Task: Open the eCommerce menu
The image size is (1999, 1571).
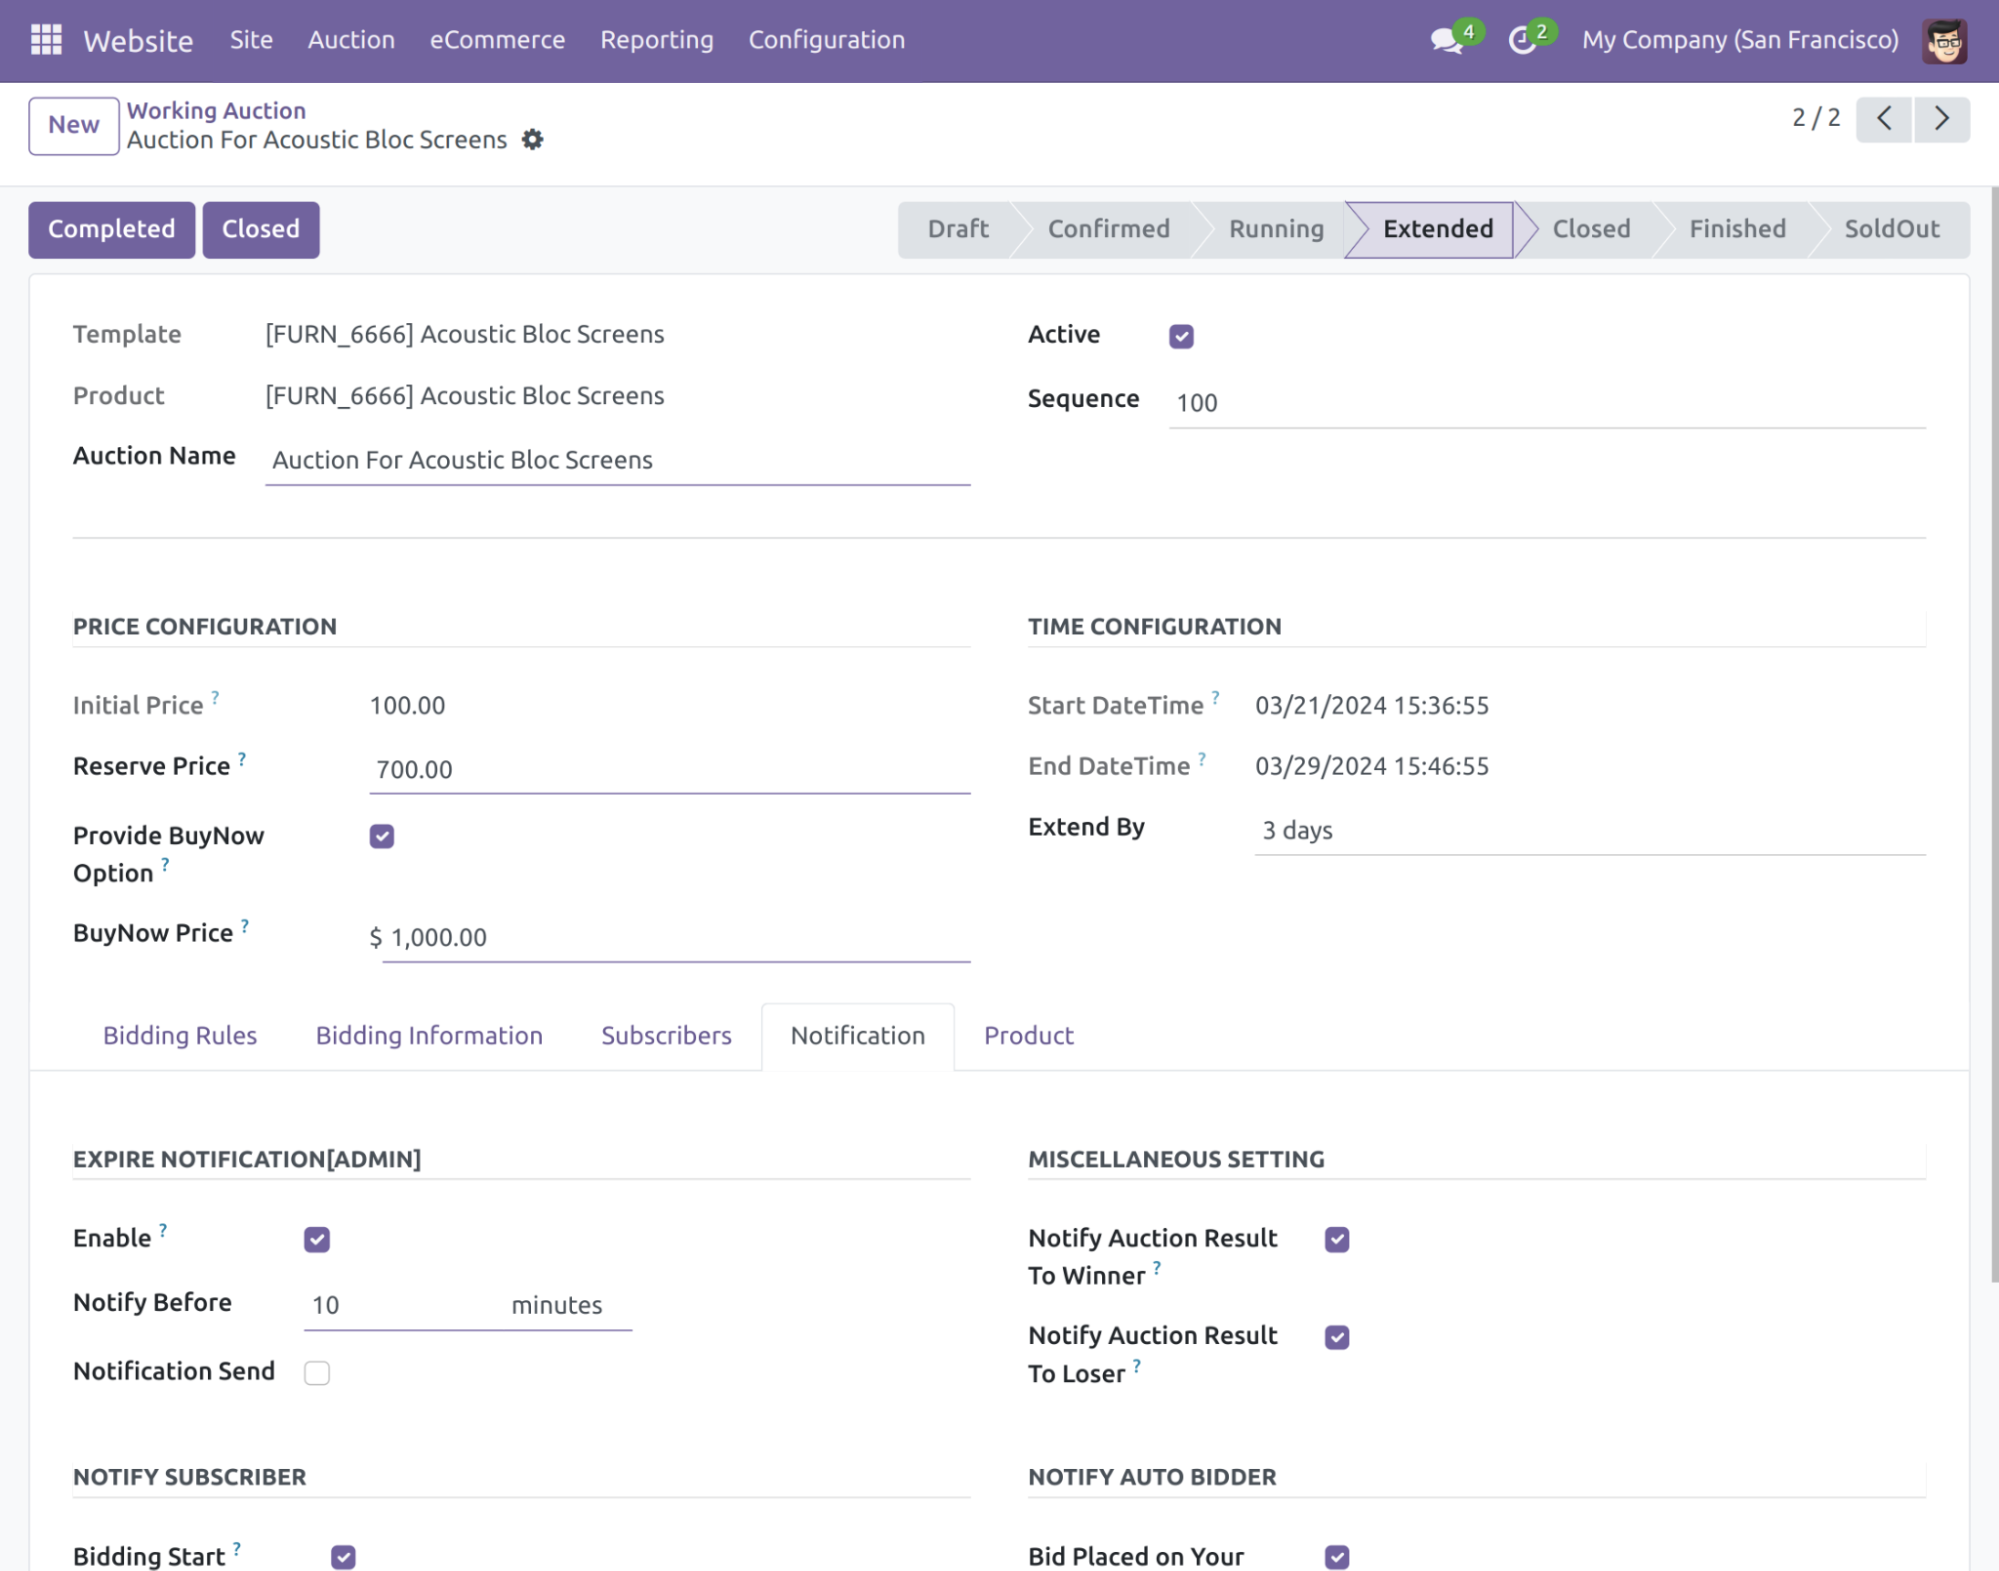Action: click(497, 40)
